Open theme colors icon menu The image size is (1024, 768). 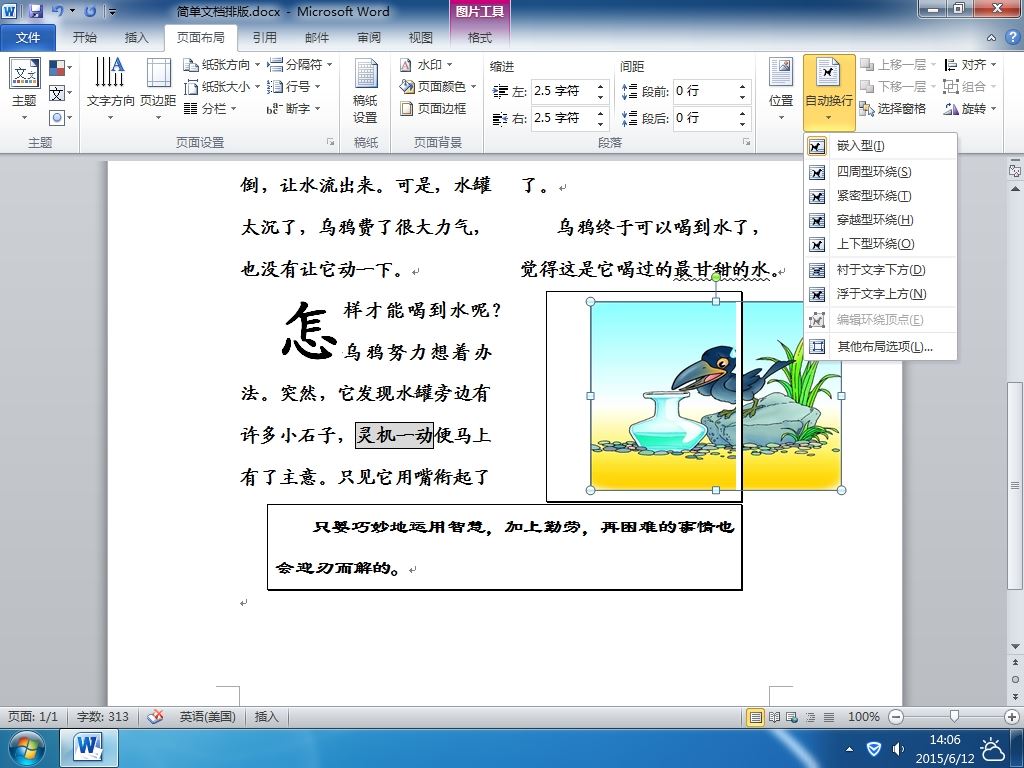(60, 67)
